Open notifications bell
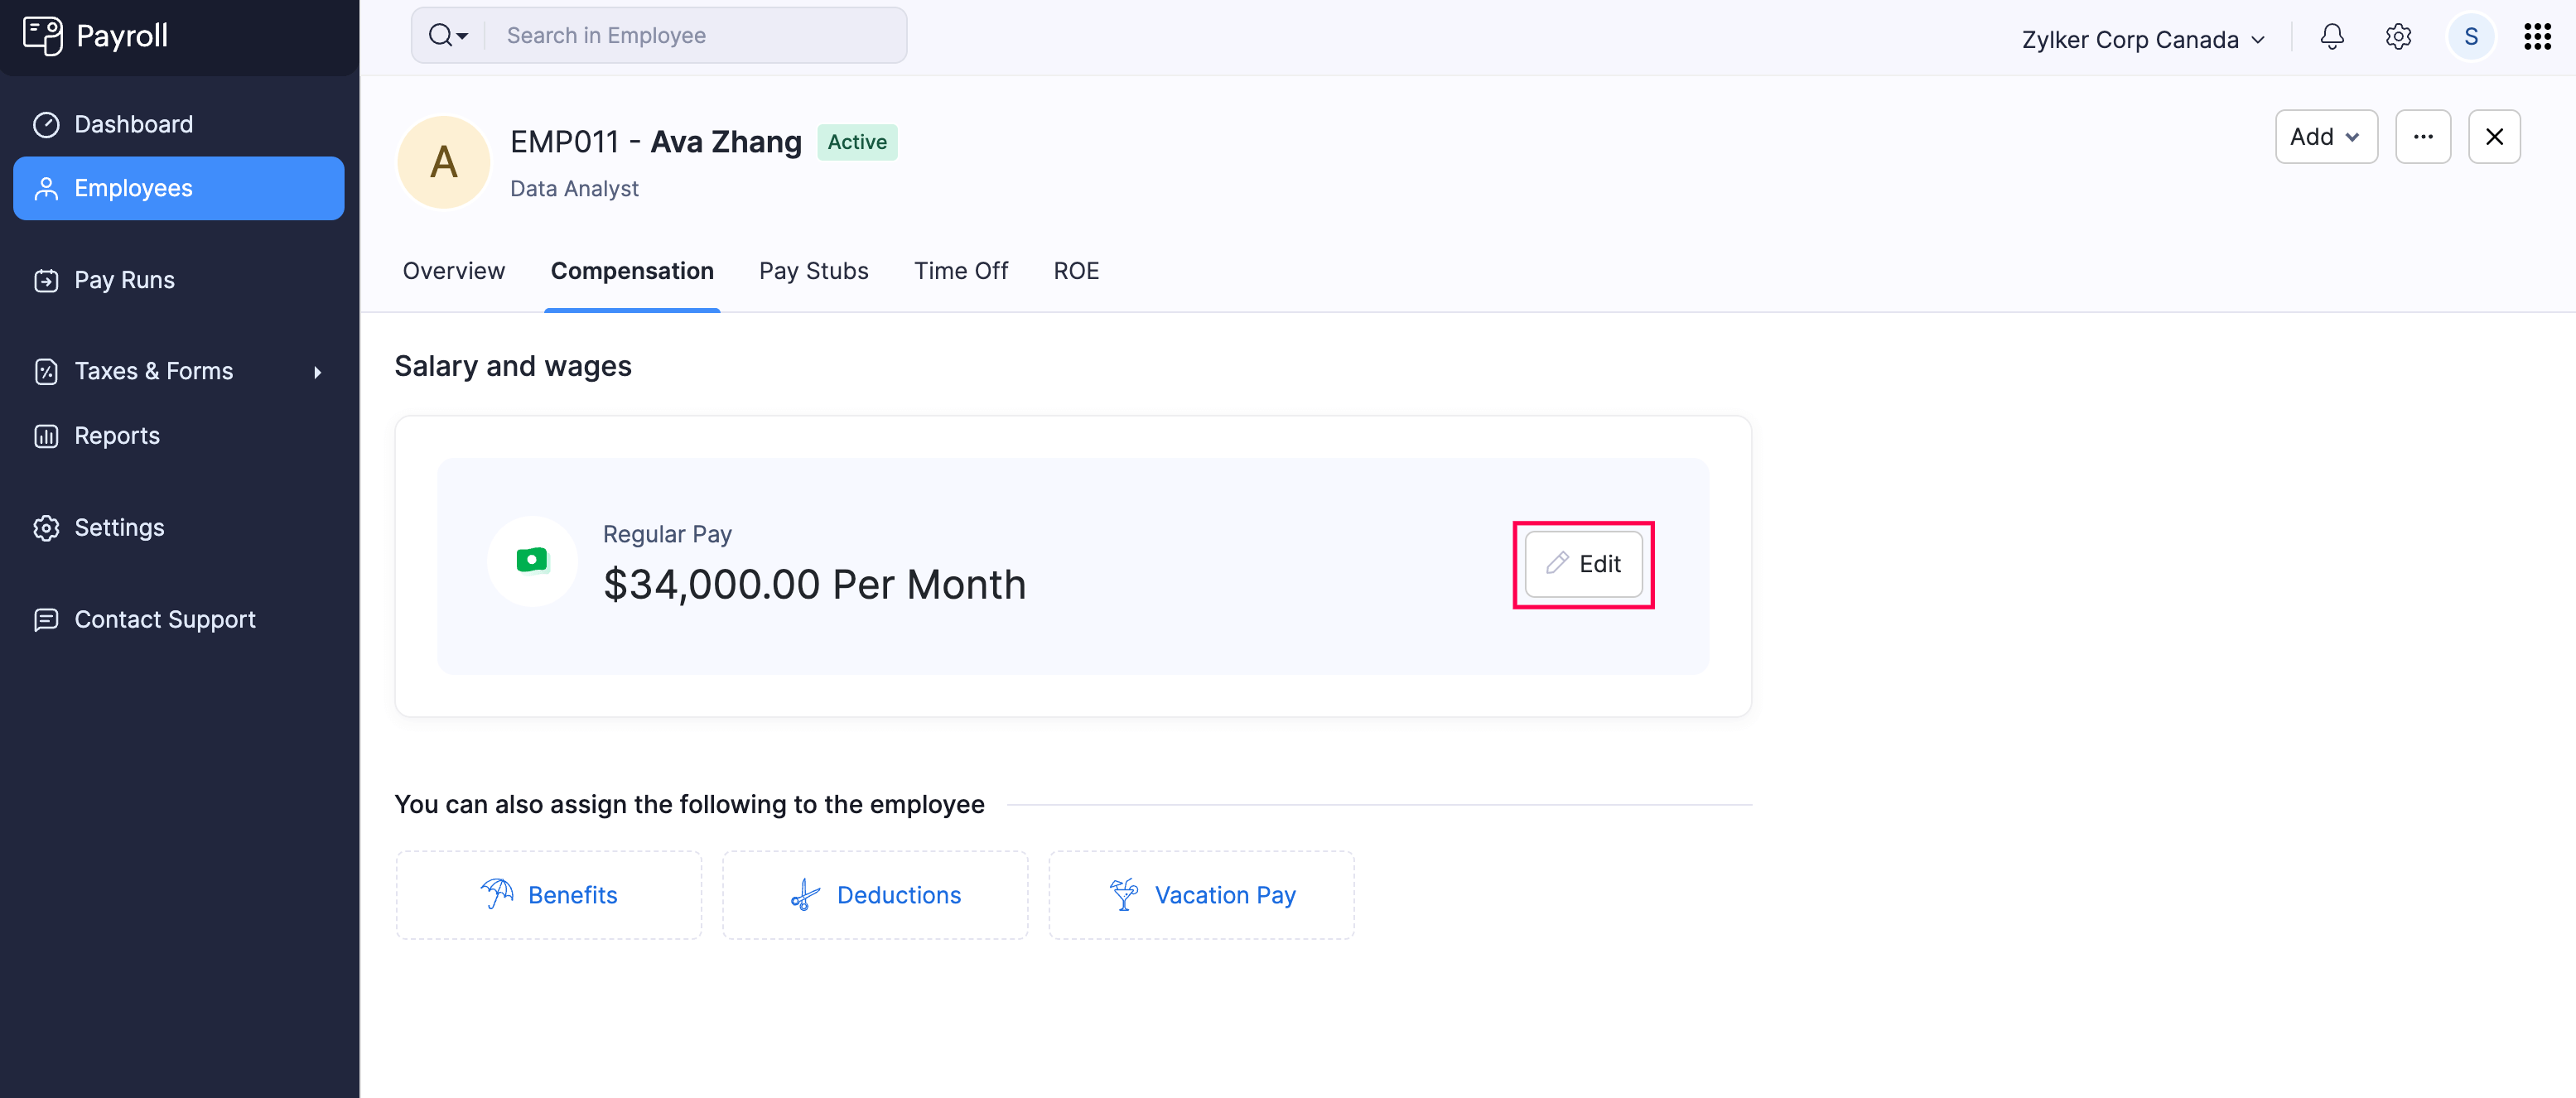Viewport: 2576px width, 1098px height. [x=2331, y=37]
